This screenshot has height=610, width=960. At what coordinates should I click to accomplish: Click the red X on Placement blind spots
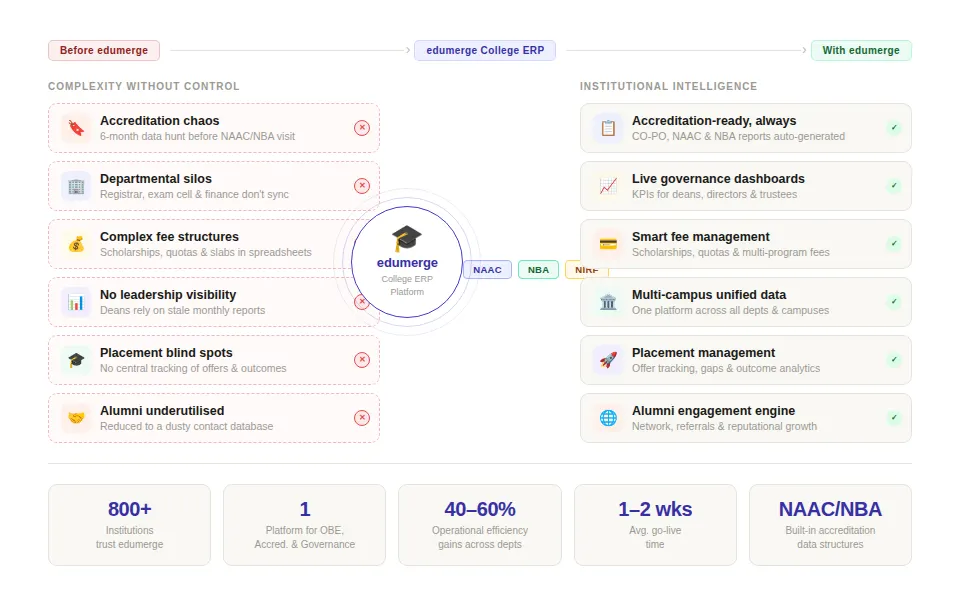tap(362, 360)
